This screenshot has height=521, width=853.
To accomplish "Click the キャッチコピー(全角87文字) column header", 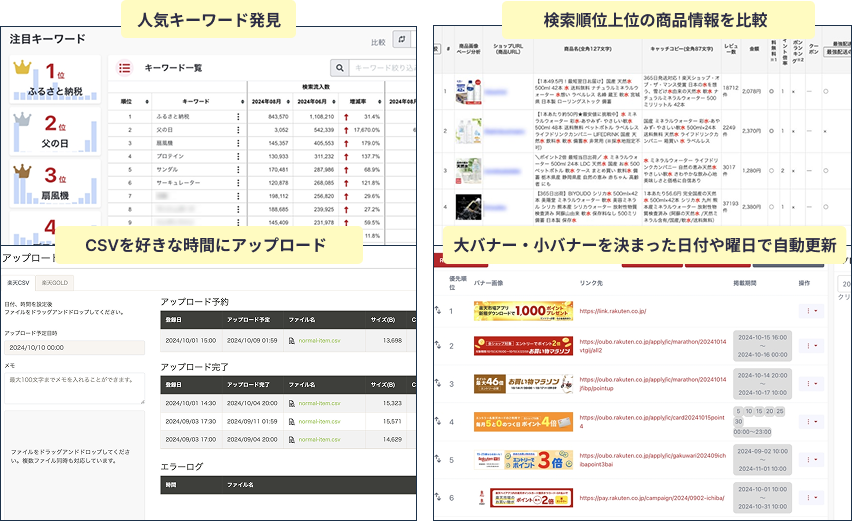I will click(682, 49).
